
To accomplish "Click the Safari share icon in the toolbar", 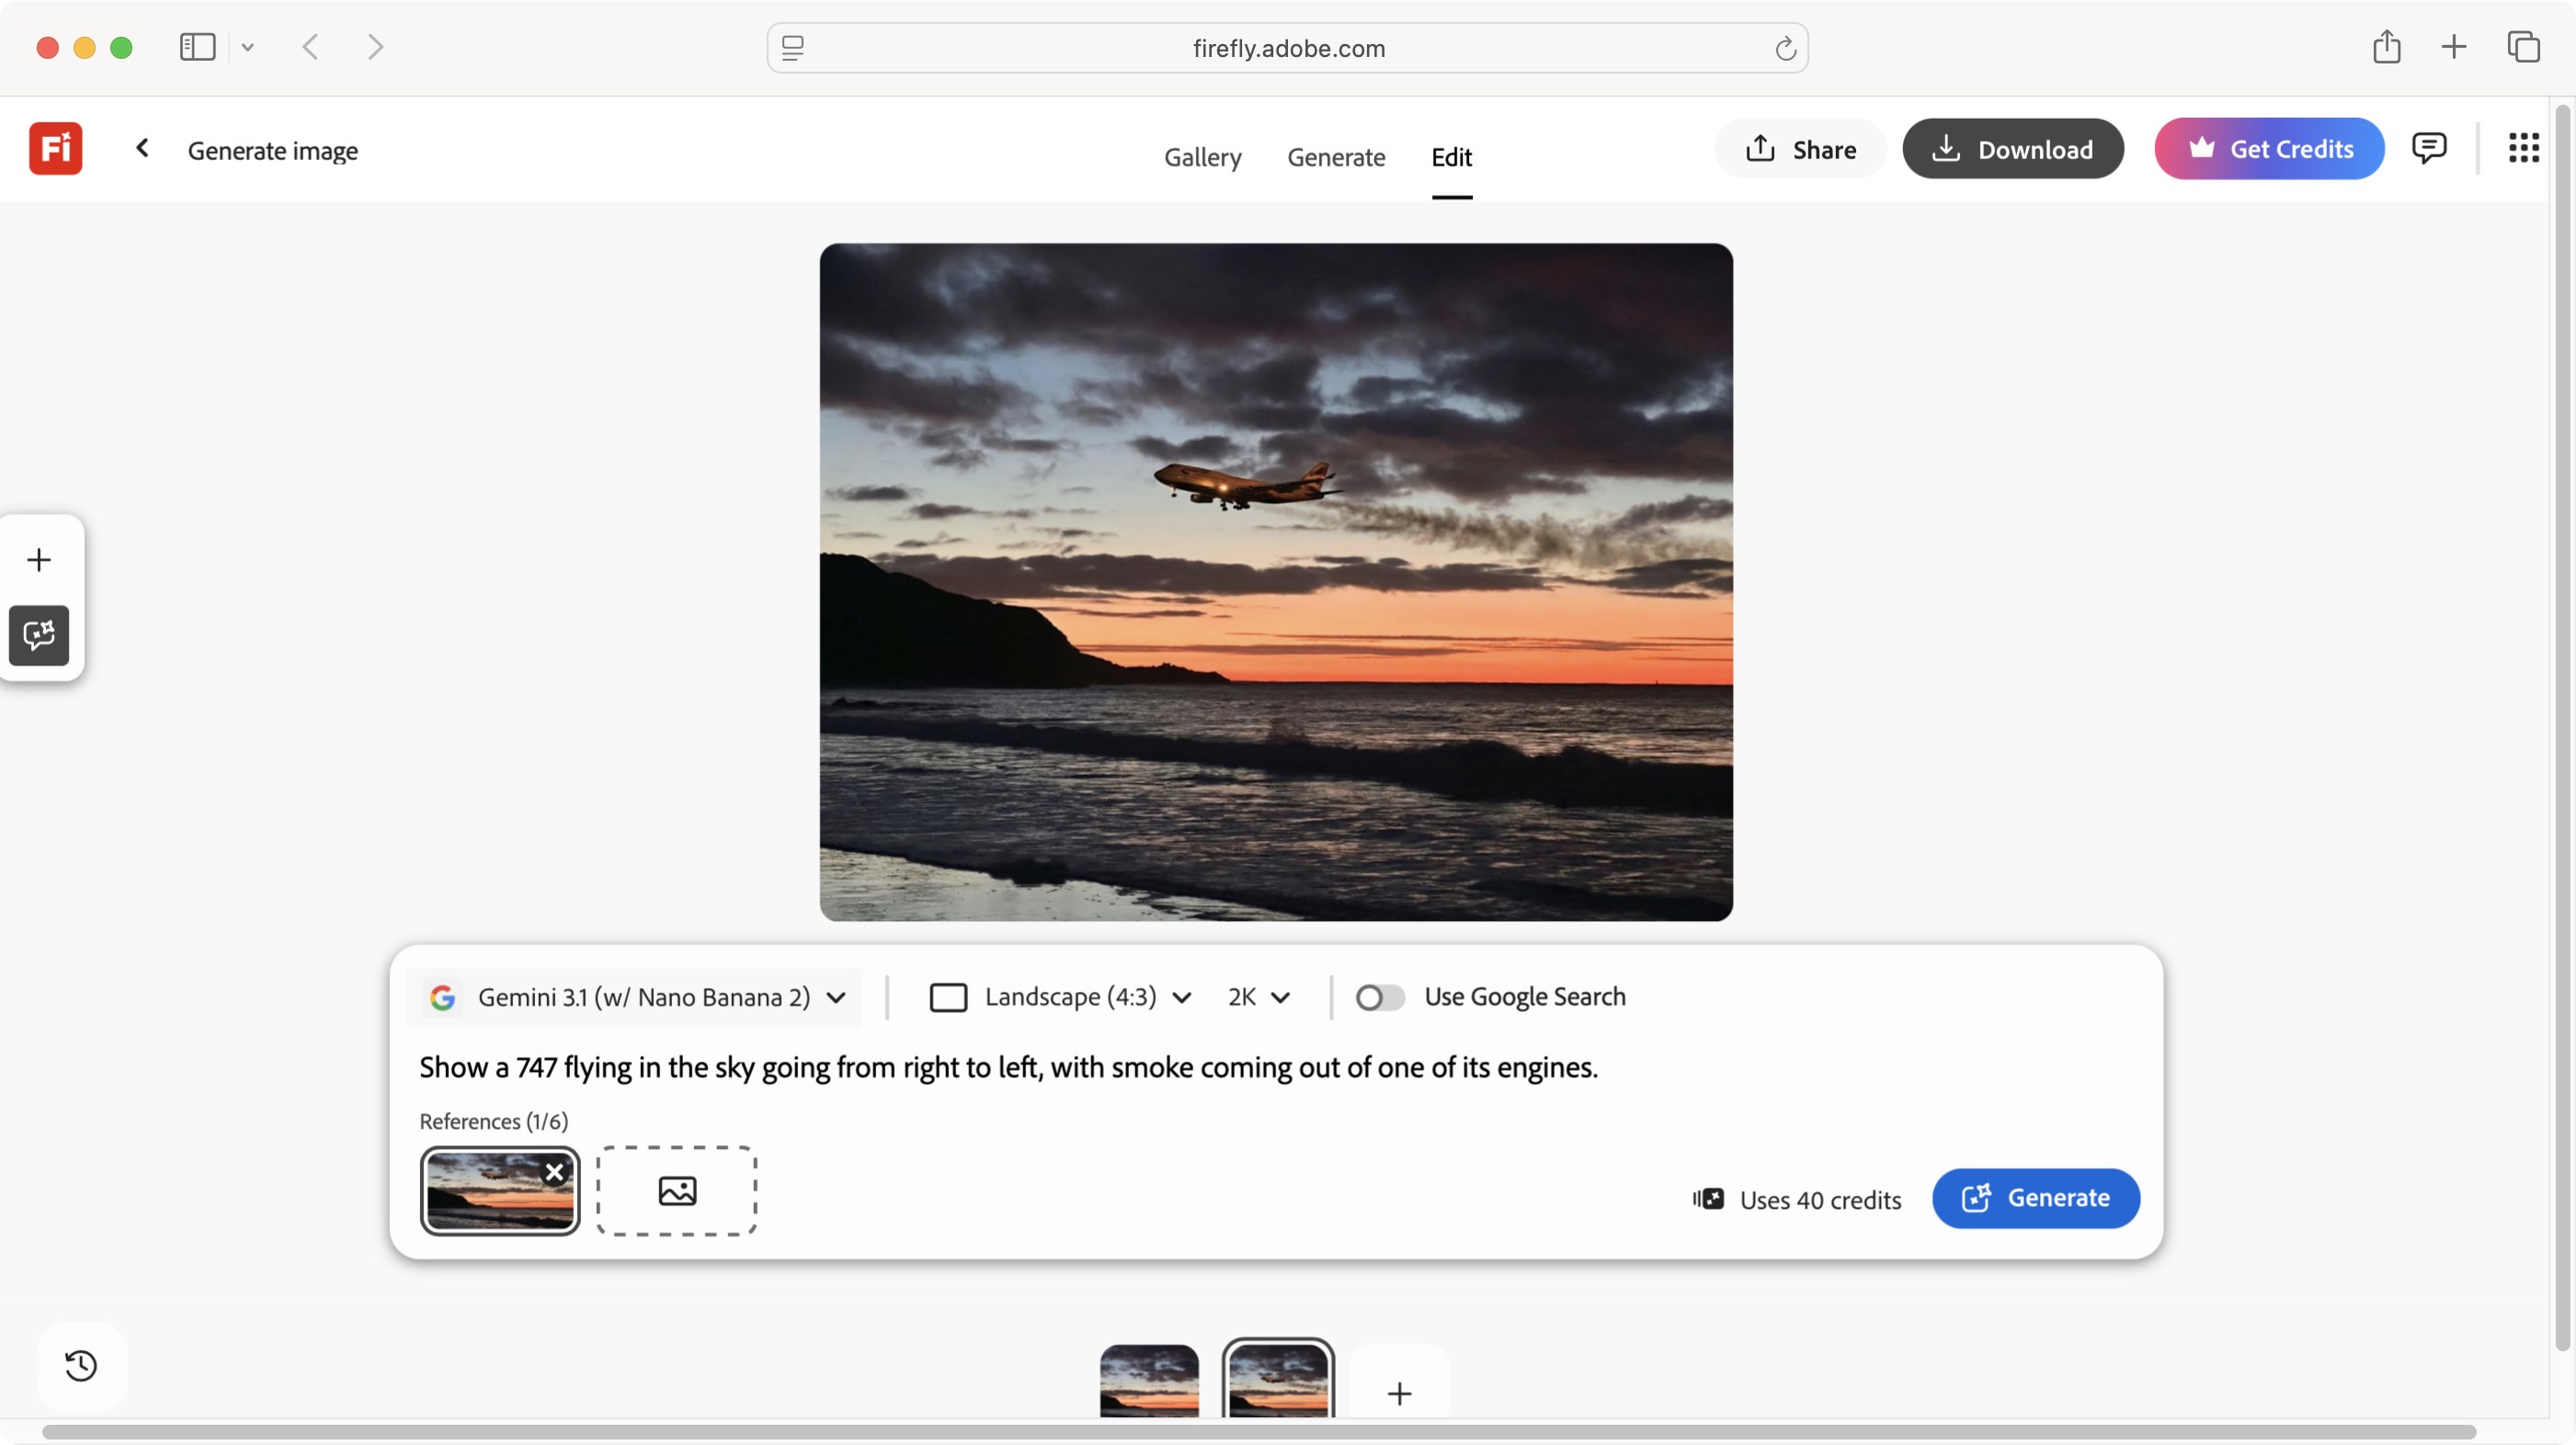I will click(x=2388, y=47).
